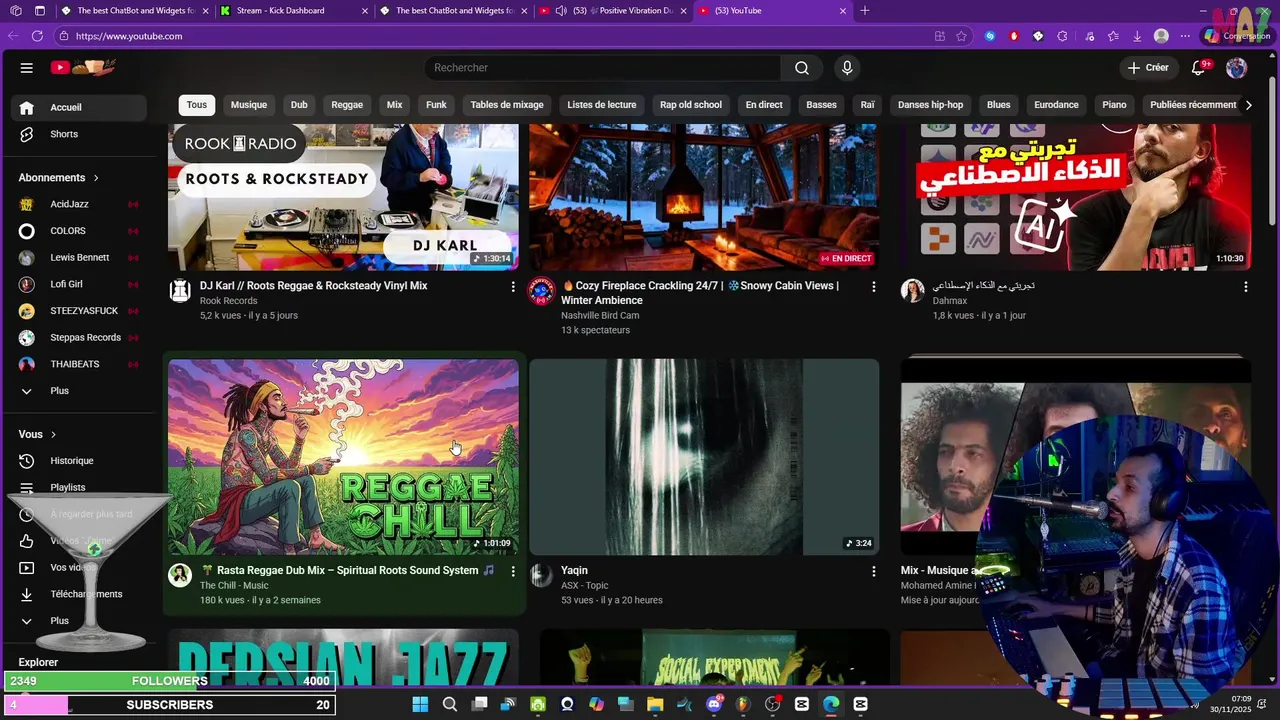Image resolution: width=1280 pixels, height=720 pixels.
Task: Open Historique in the sidebar
Action: 79,461
